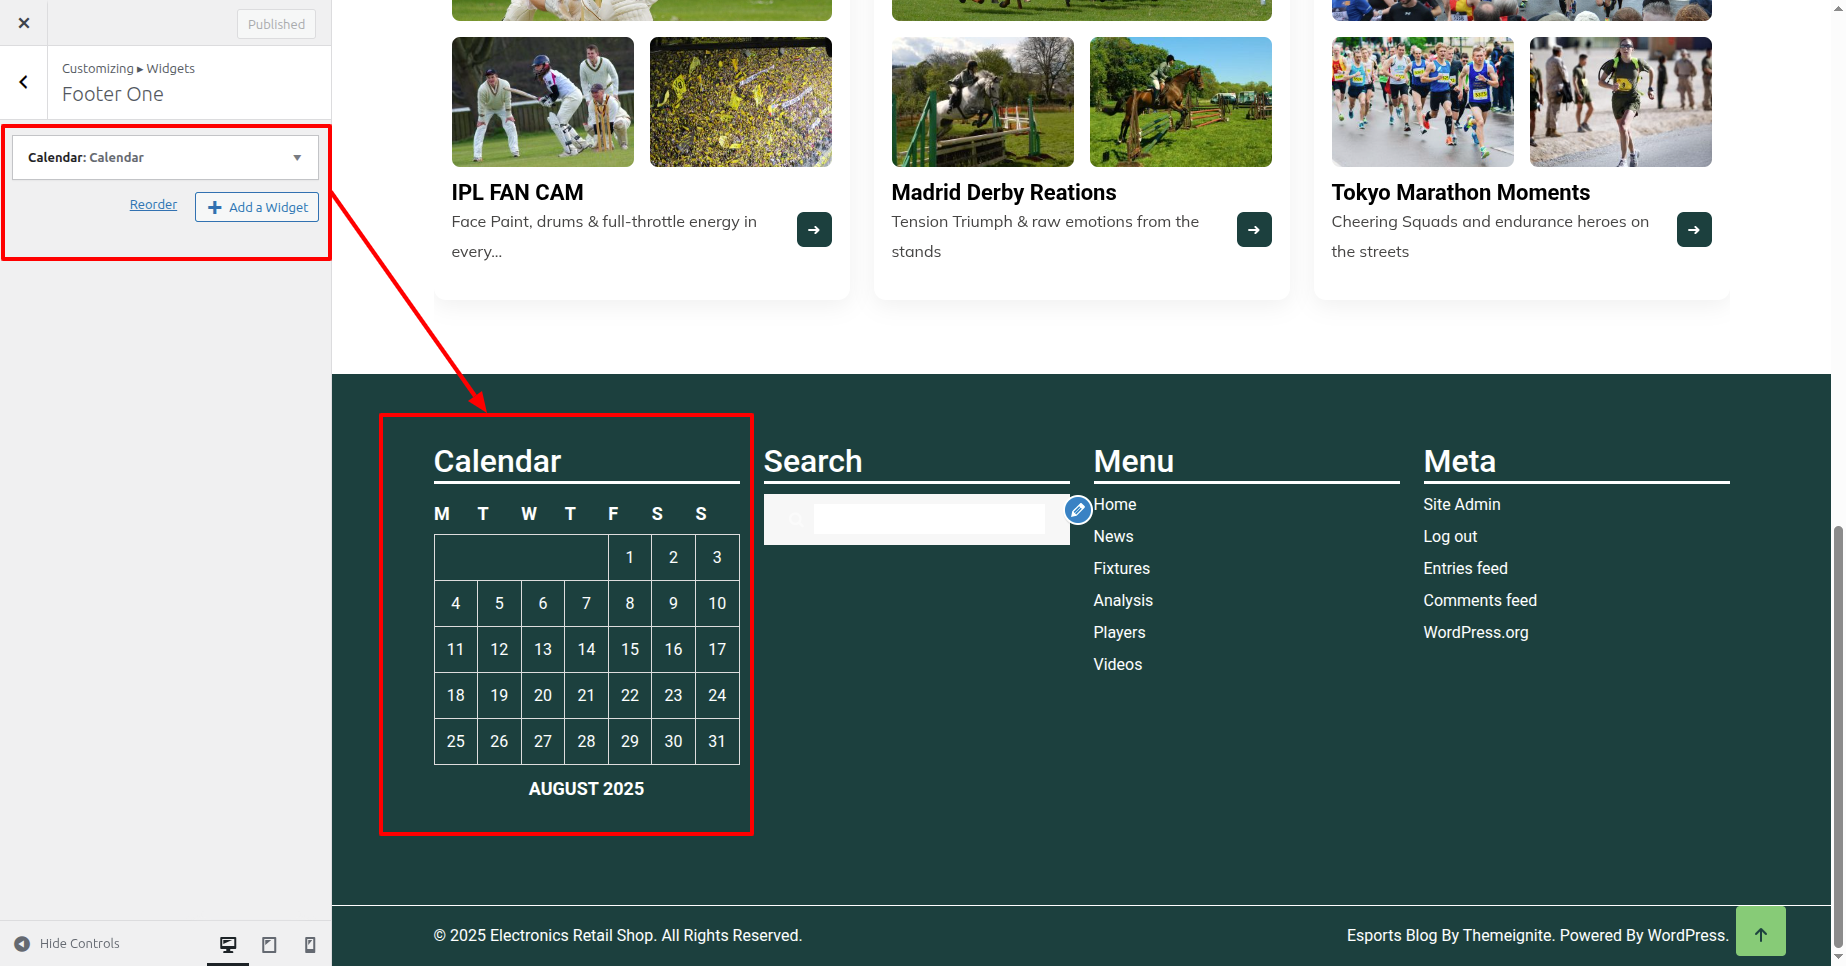
Task: Open the Fixtures footer menu item
Action: [1121, 568]
